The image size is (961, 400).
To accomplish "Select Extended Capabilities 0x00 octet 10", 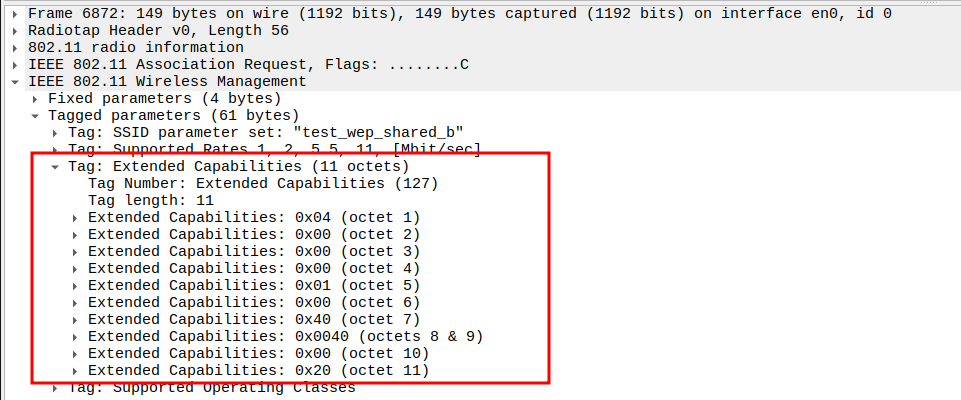I will click(258, 353).
